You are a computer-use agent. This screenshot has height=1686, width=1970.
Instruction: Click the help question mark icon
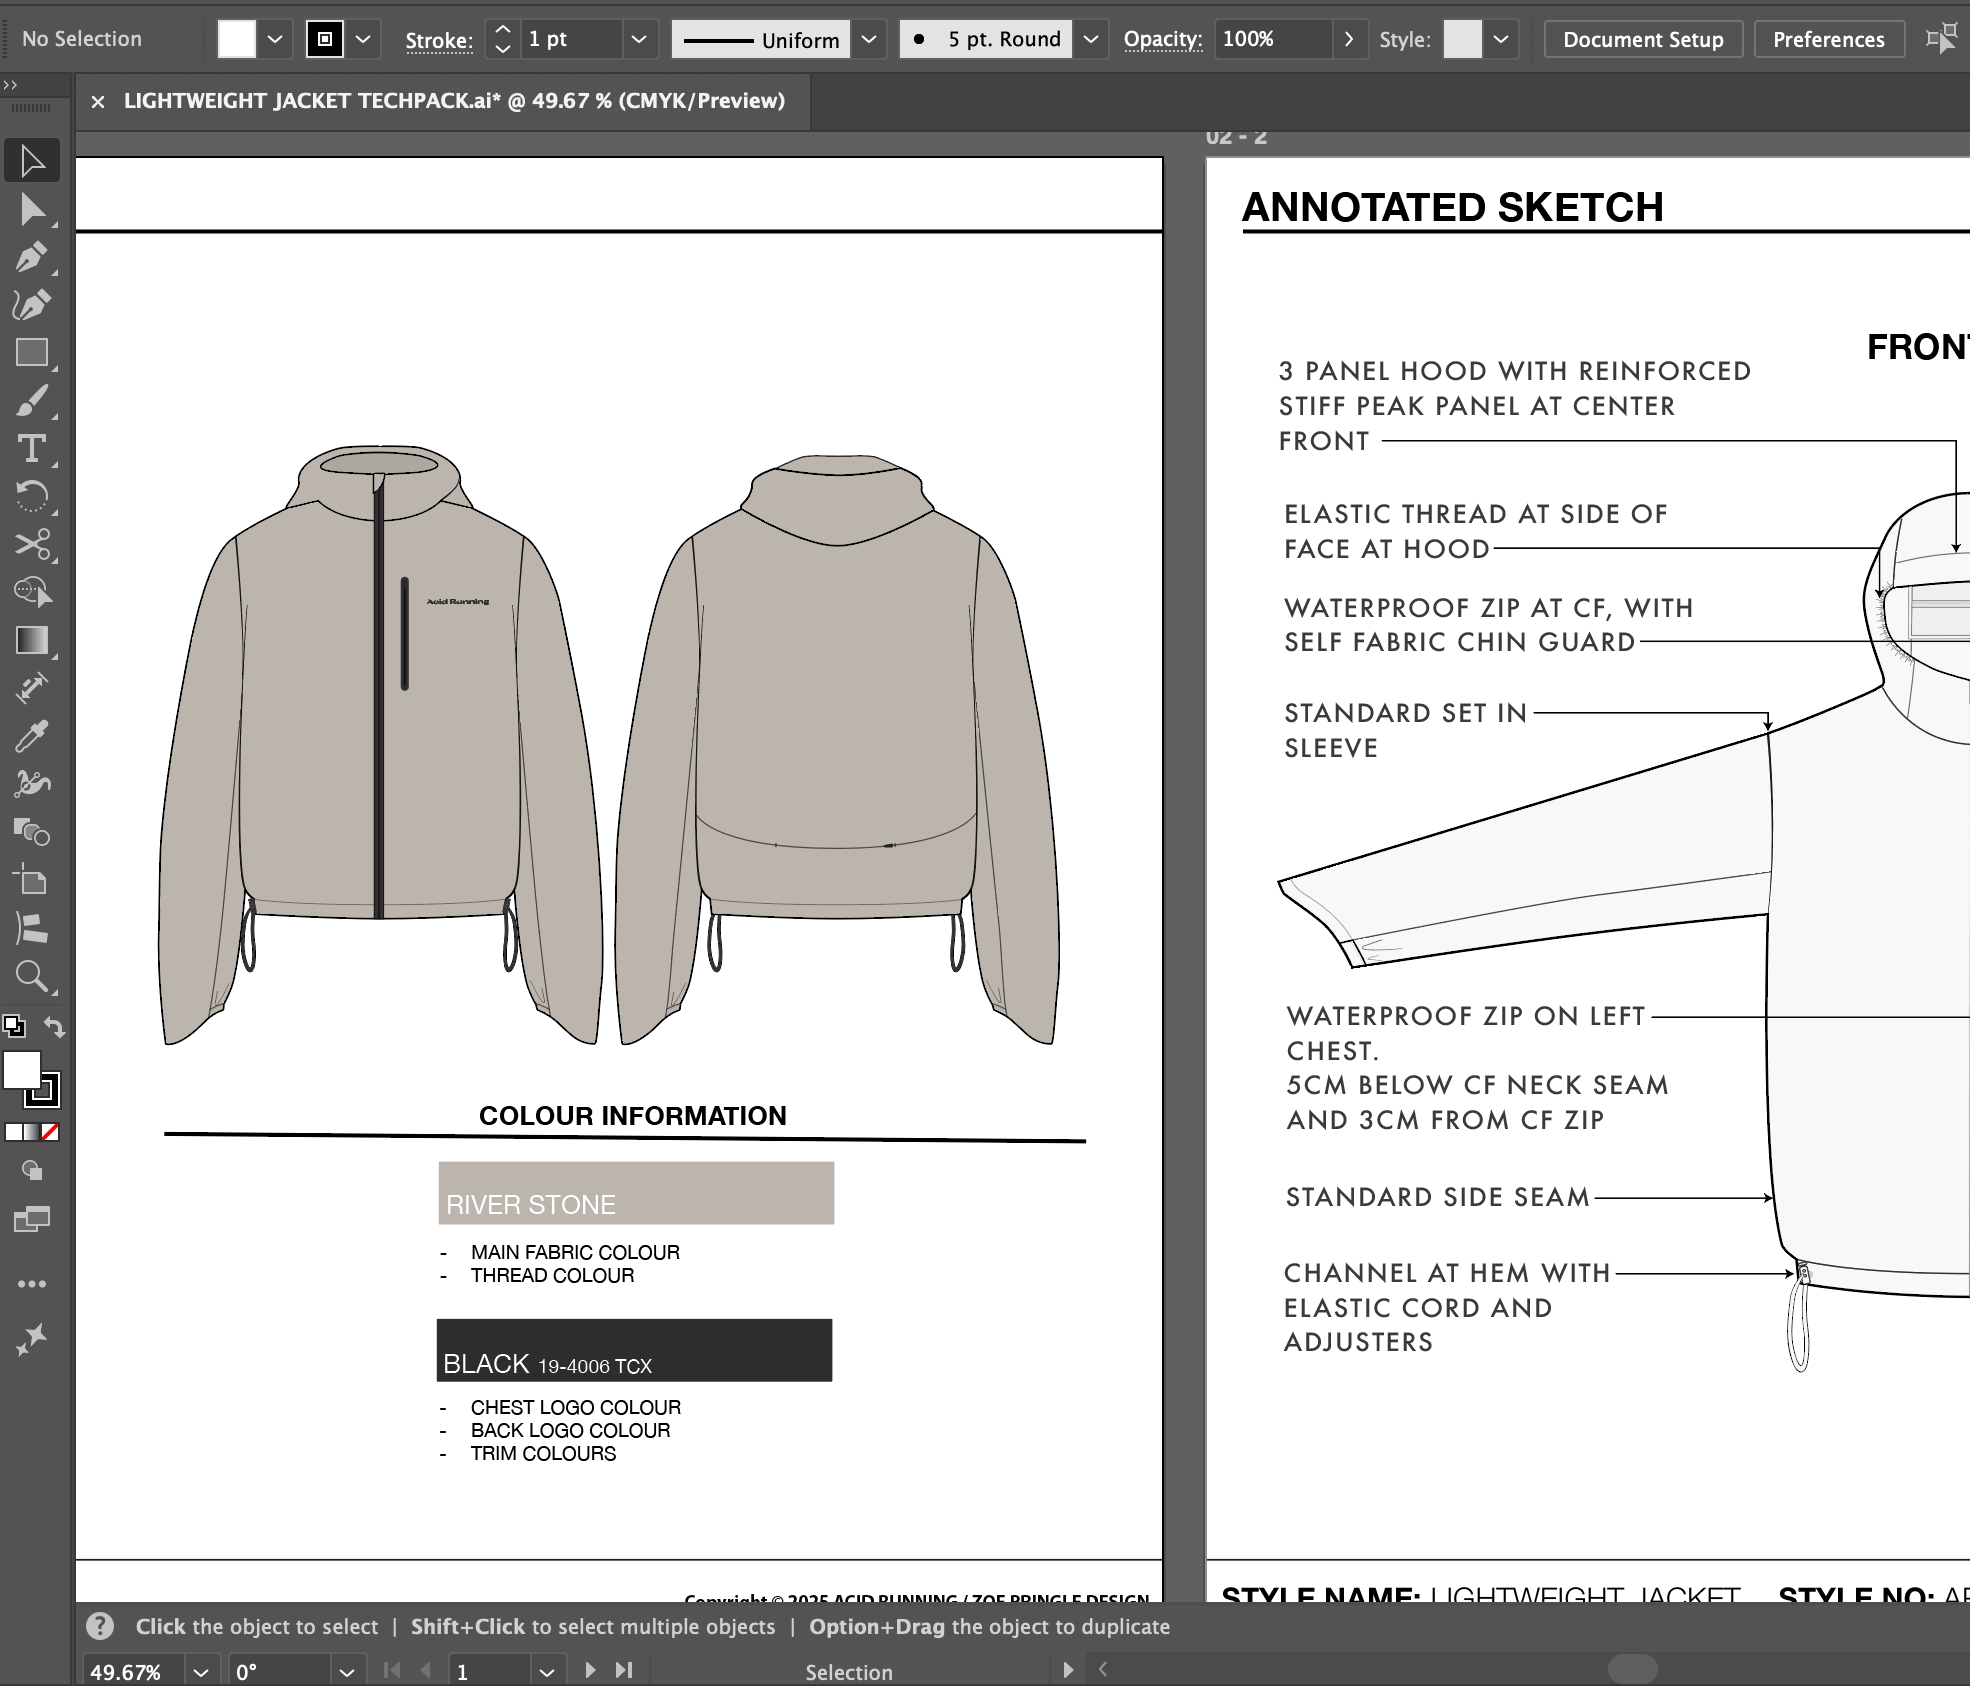click(100, 1626)
